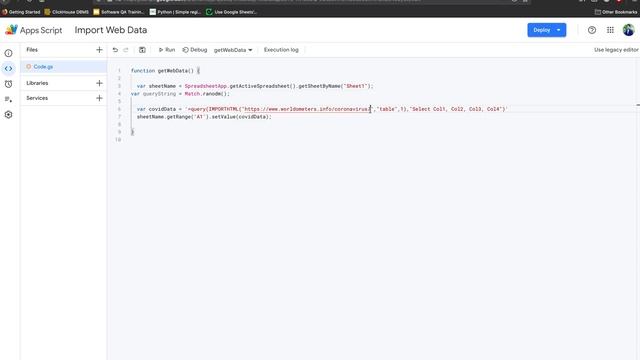Click the Libraries section label
This screenshot has width=640, height=360.
(37, 83)
